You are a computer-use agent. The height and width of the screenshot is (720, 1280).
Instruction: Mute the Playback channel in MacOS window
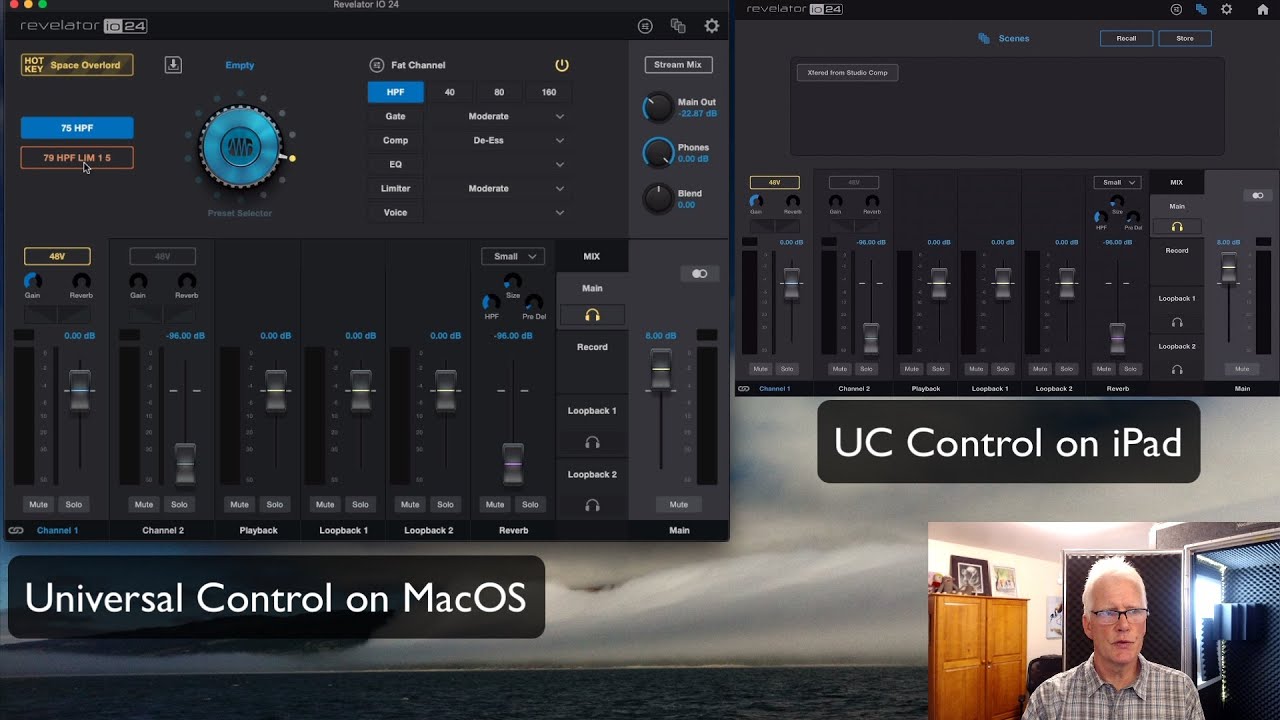[x=239, y=504]
